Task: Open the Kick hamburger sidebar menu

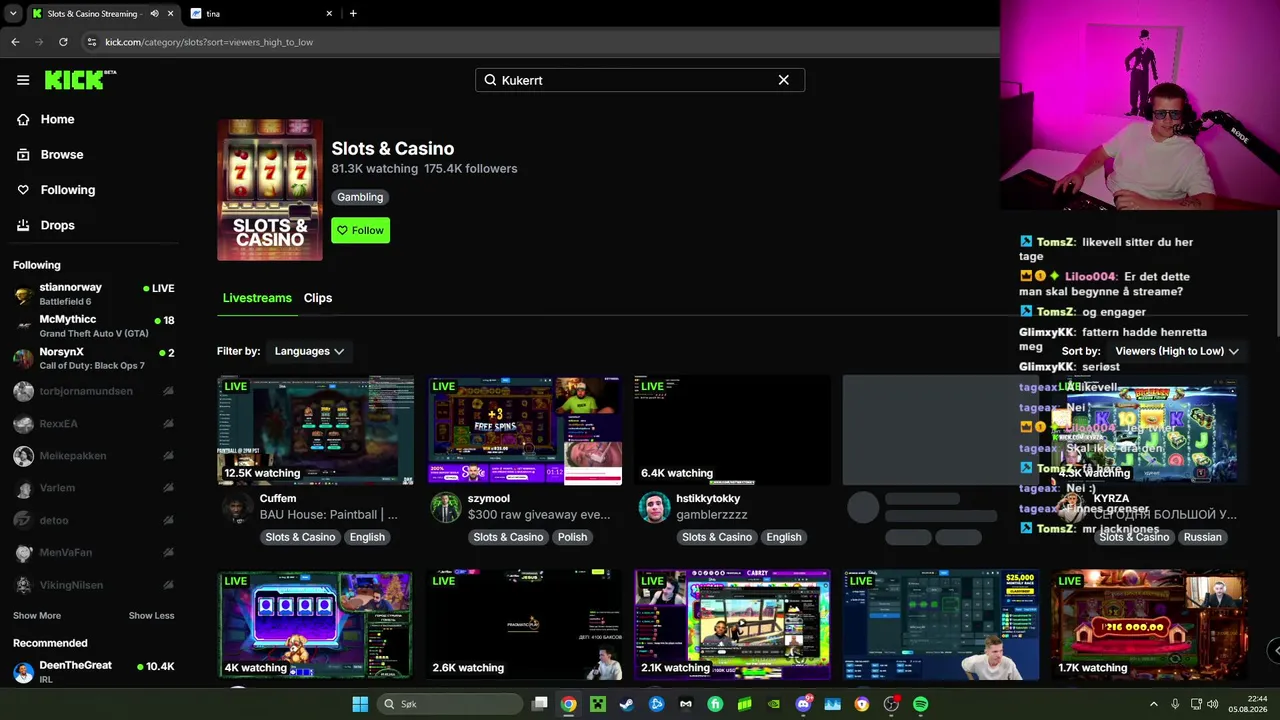Action: tap(23, 80)
